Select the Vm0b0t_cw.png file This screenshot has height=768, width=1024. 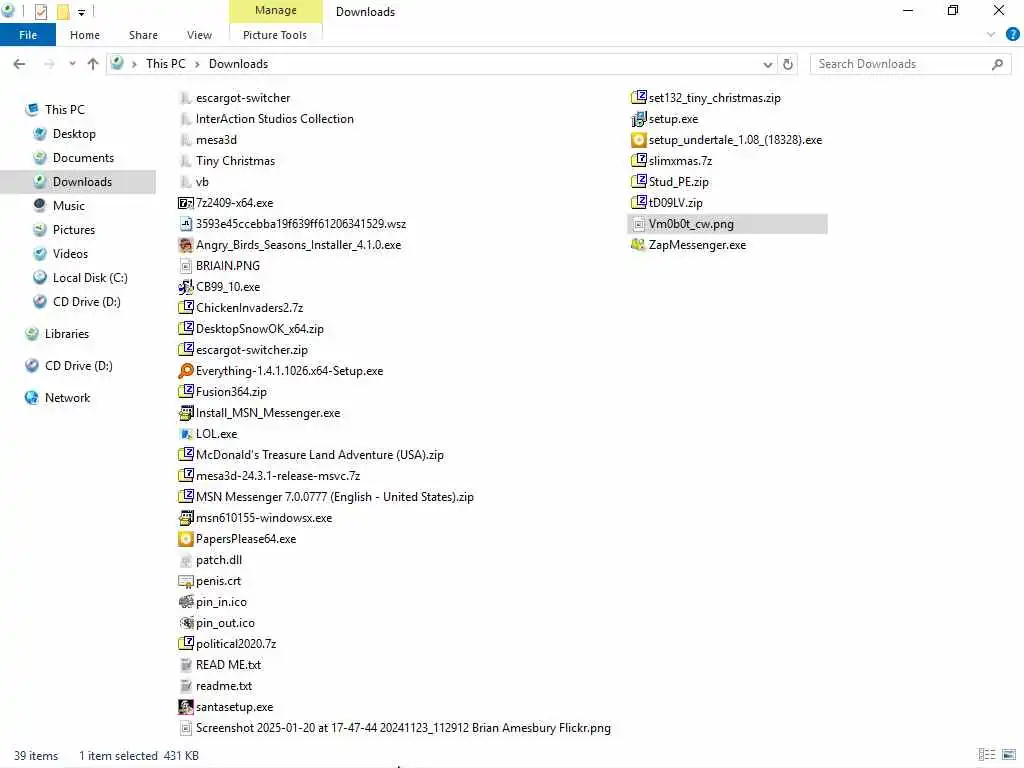pyautogui.click(x=727, y=224)
